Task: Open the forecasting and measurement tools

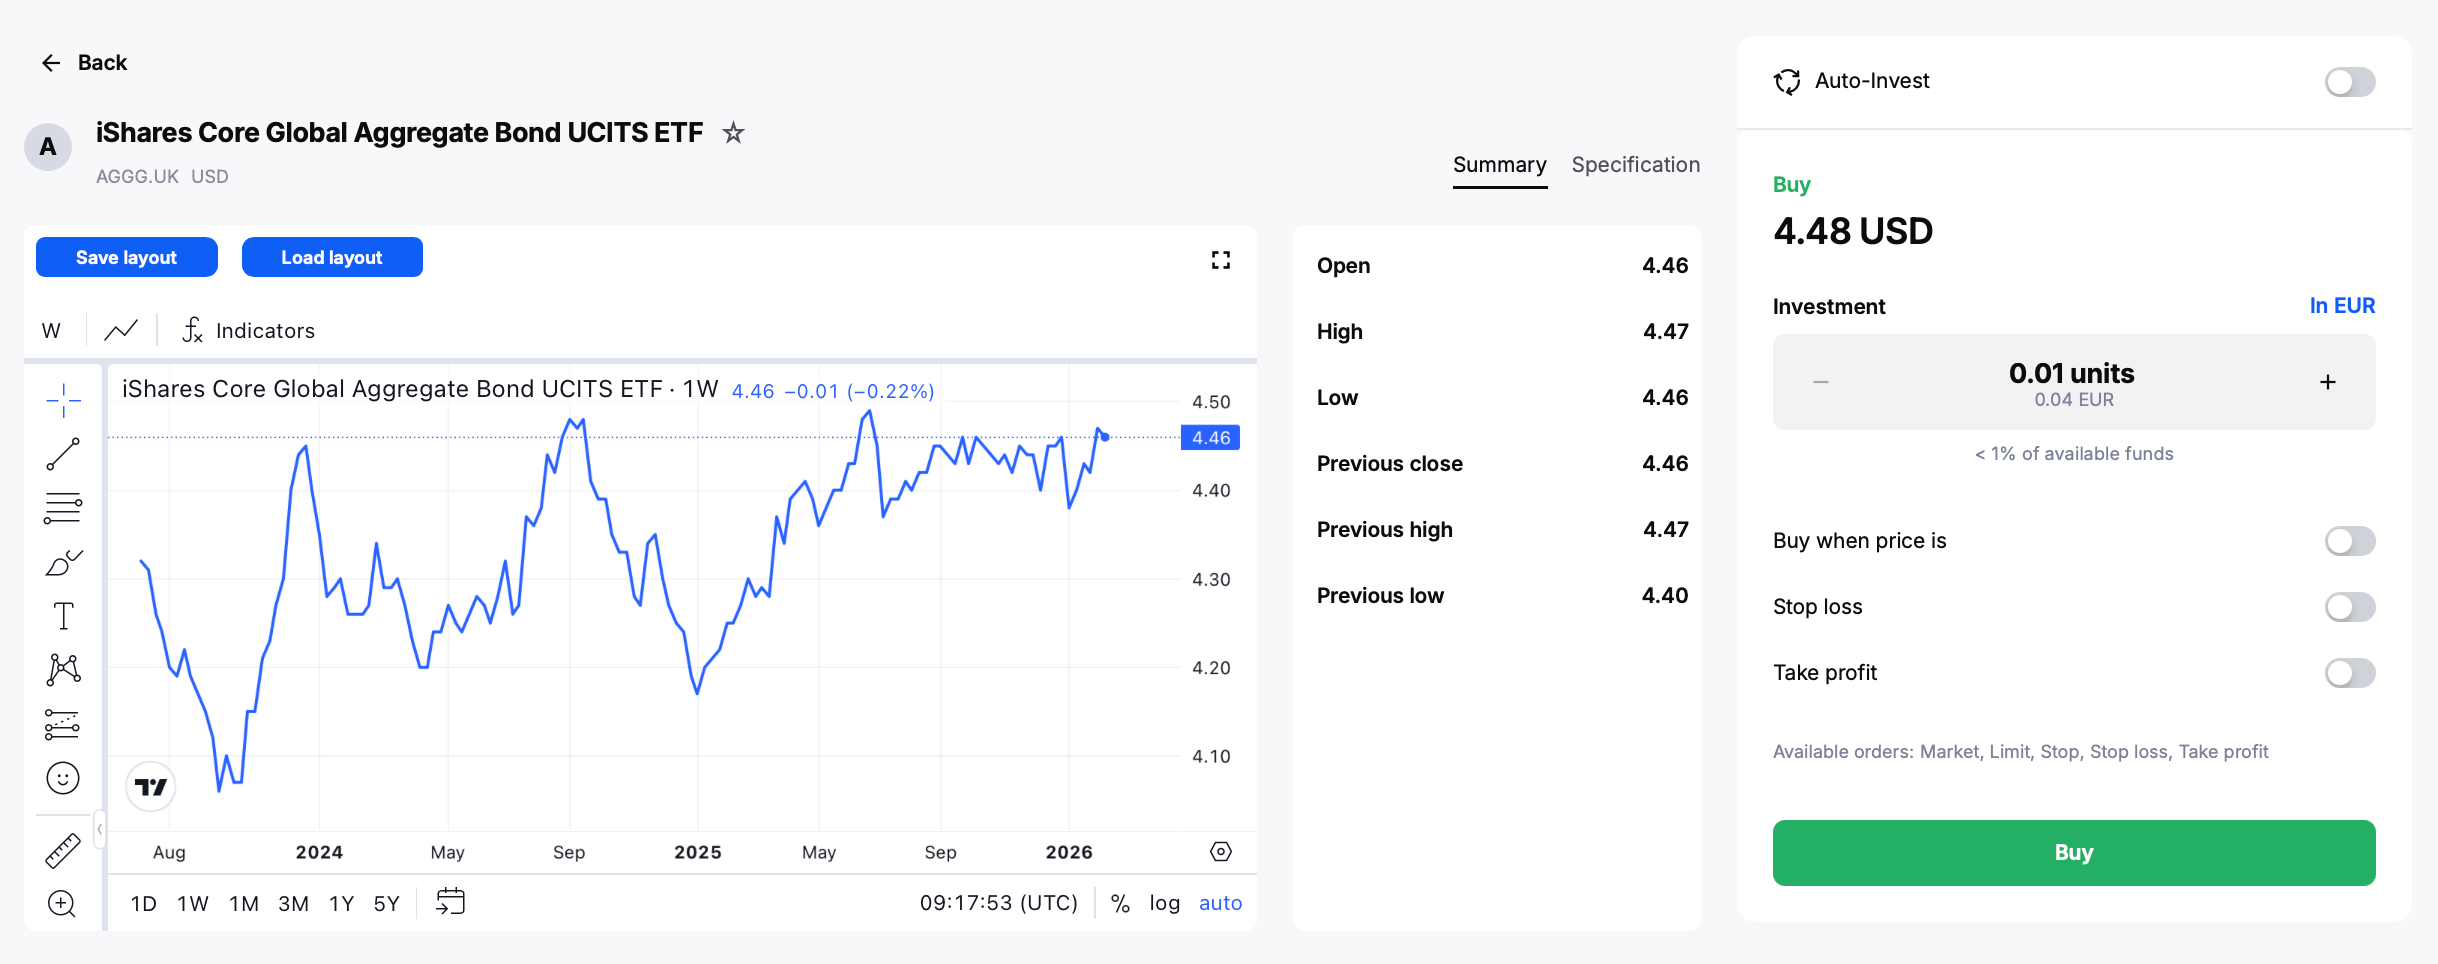Action: [63, 724]
